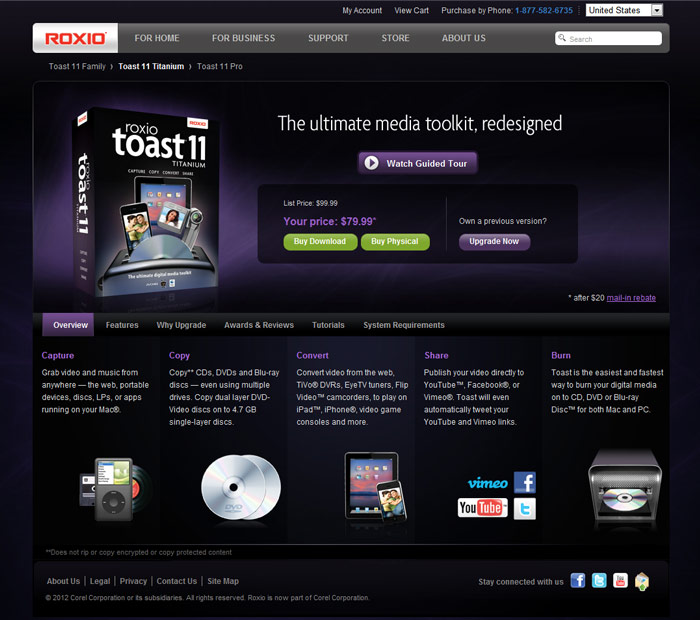This screenshot has width=700, height=620.
Task: Click the search magnifier icon
Action: click(562, 38)
